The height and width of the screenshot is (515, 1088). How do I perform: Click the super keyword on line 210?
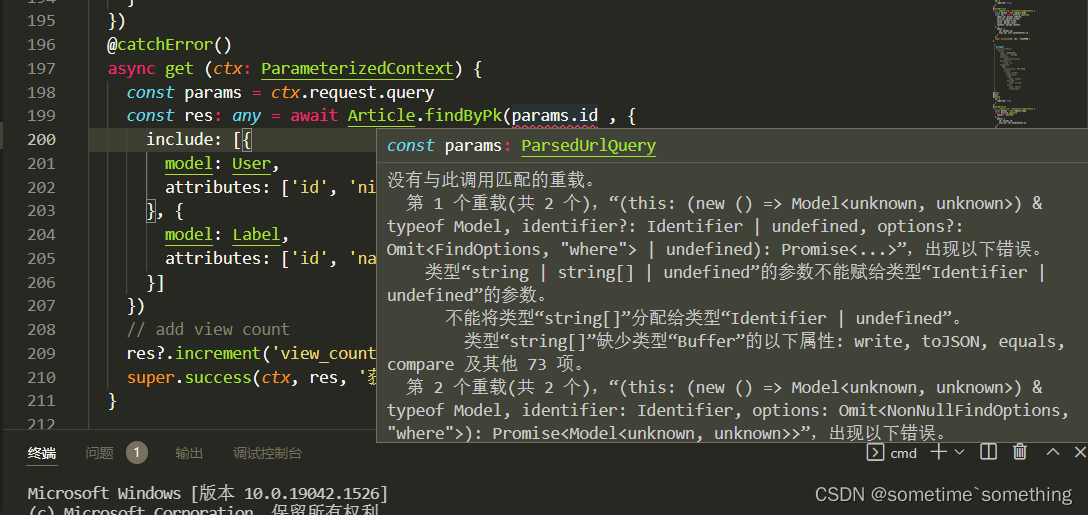(x=151, y=378)
